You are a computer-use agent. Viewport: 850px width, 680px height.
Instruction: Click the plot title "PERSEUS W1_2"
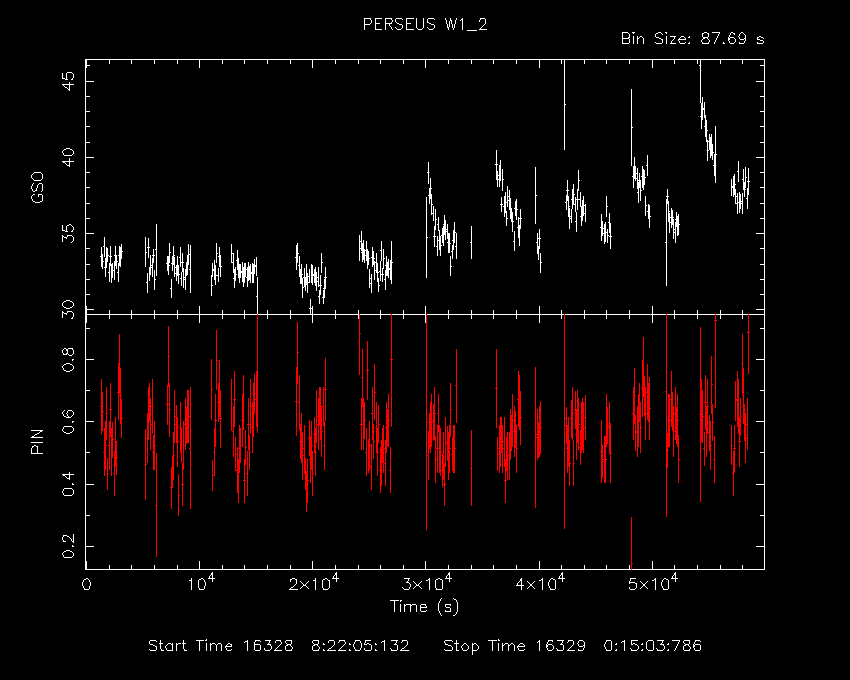coord(425,25)
